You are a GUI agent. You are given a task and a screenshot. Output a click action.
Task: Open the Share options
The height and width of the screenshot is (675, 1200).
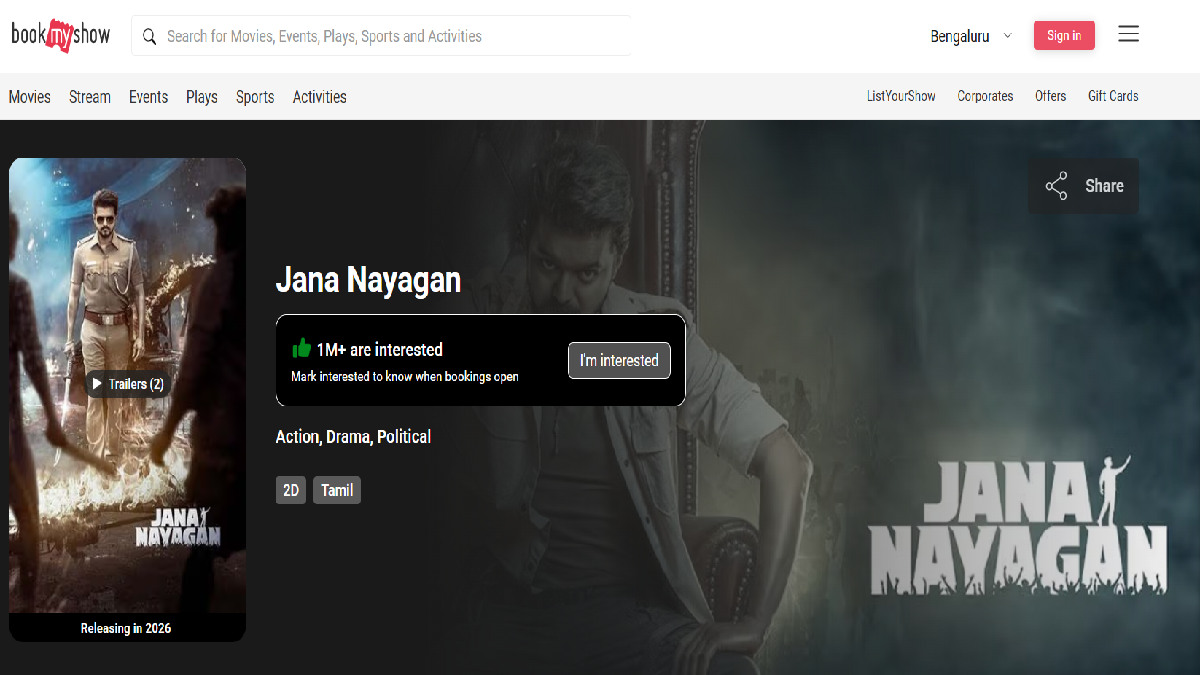1083,185
